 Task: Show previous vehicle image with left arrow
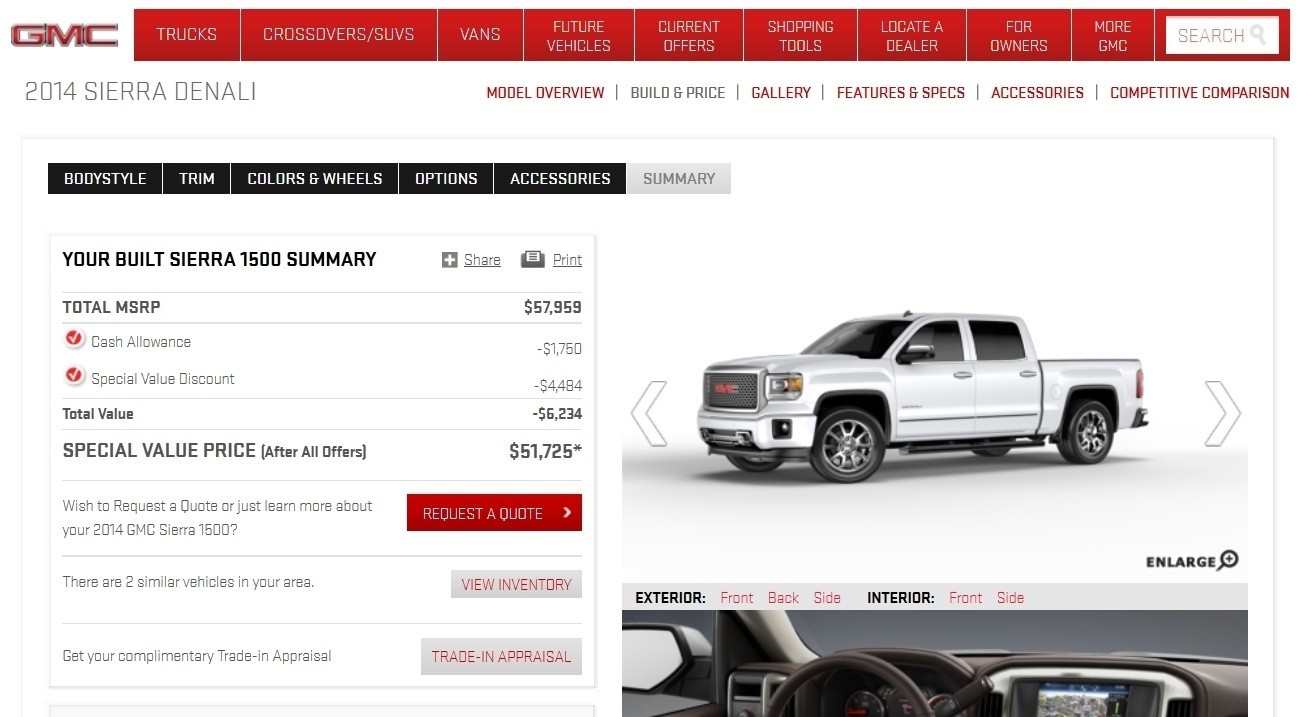coord(648,413)
